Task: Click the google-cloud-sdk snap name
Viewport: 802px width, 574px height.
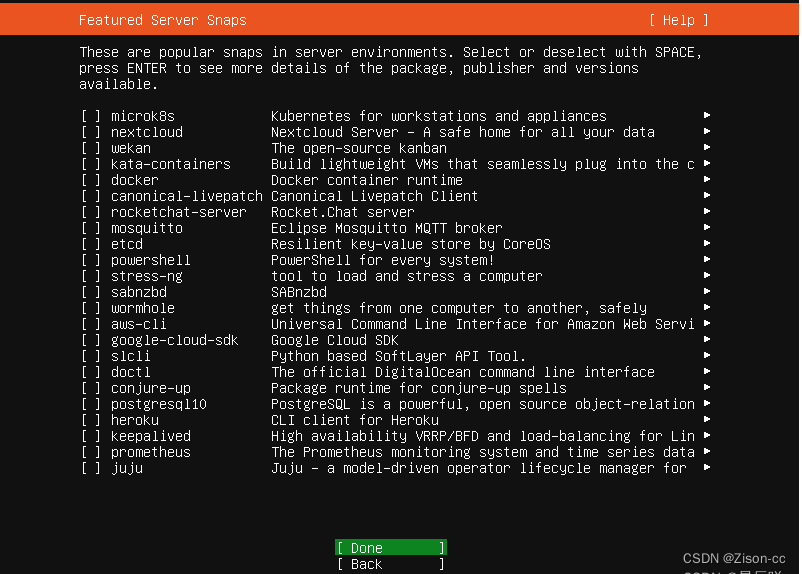Action: (174, 341)
